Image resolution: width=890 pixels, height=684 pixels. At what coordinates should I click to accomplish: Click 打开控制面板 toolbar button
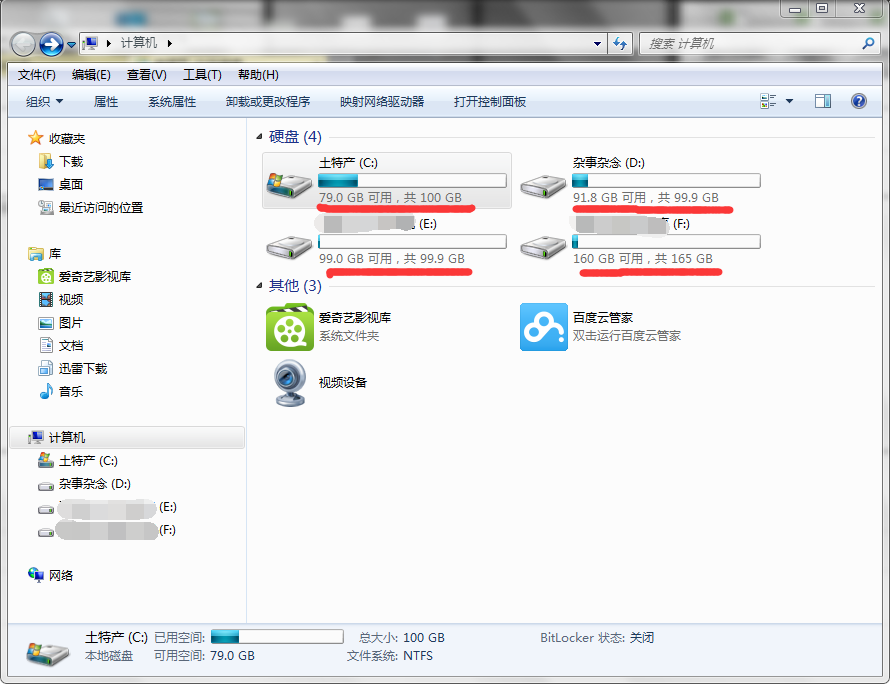pos(490,102)
